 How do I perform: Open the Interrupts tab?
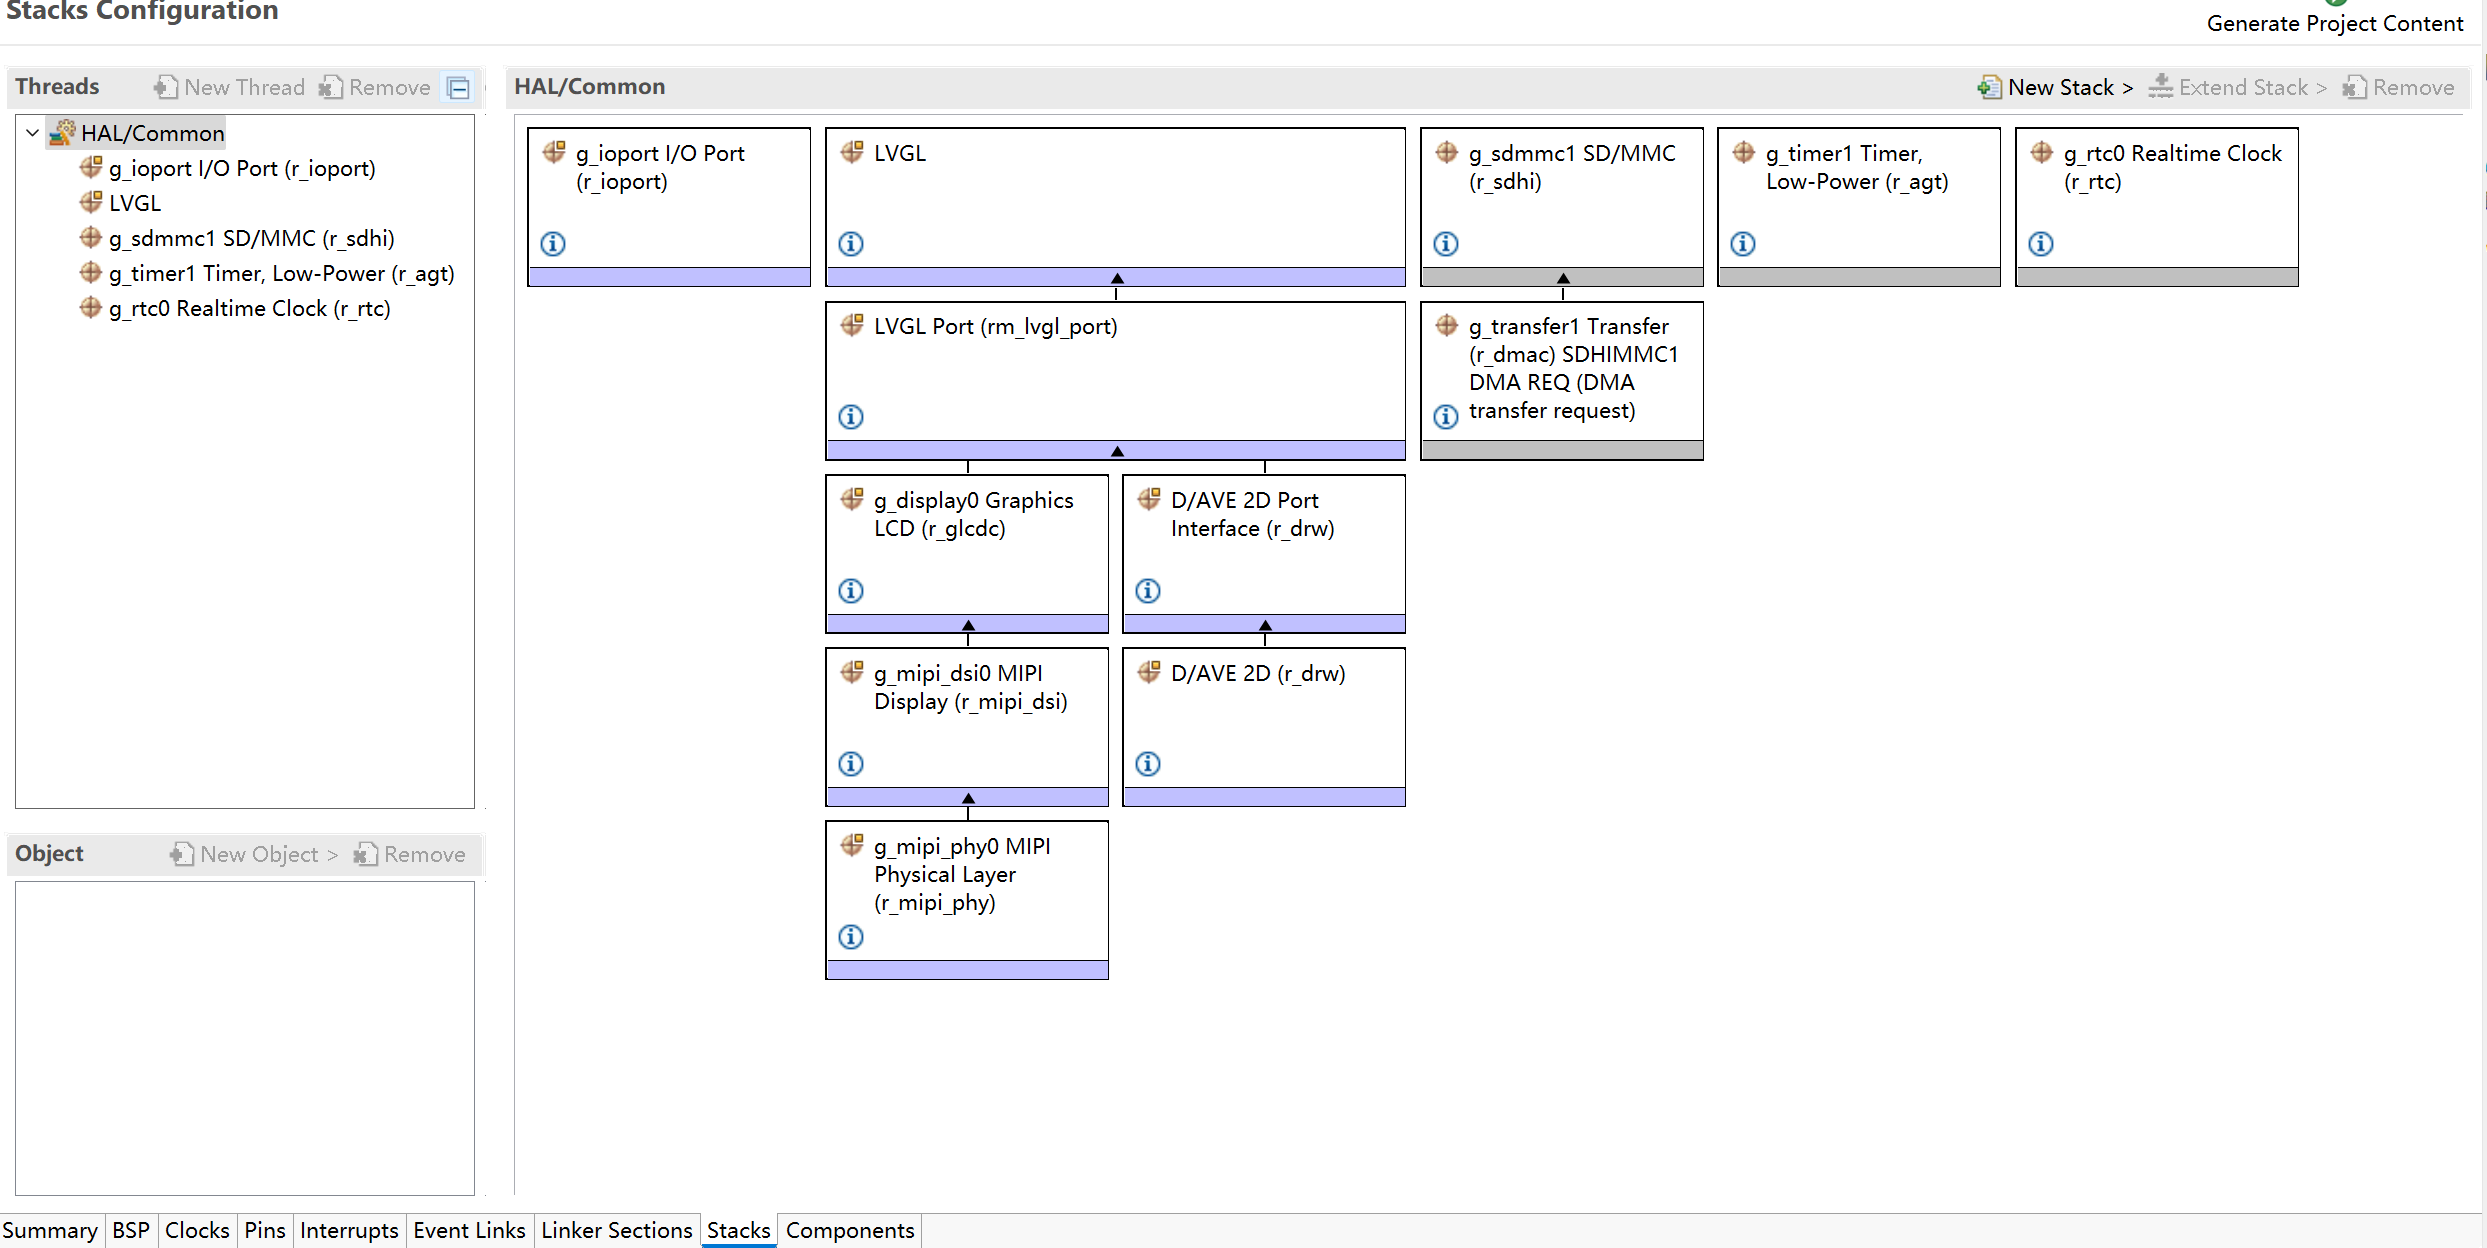349,1230
